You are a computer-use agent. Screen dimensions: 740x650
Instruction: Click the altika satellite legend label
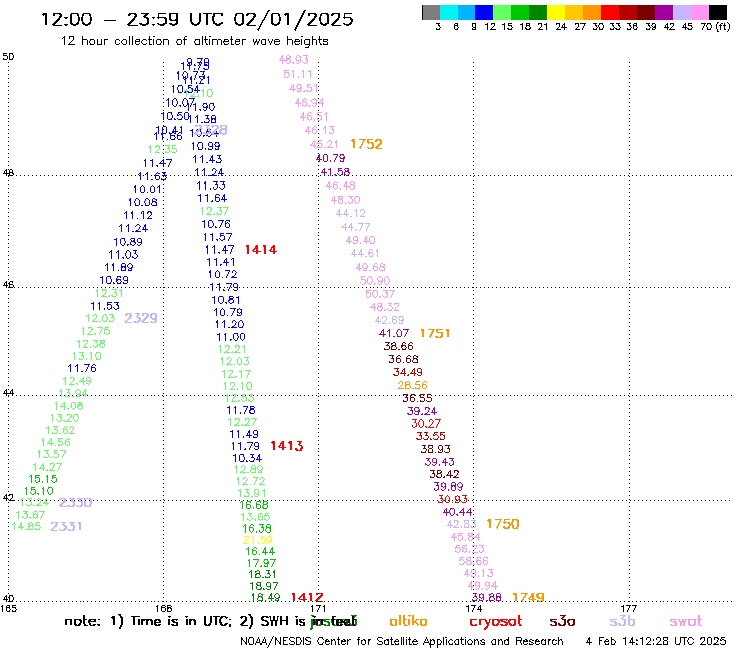(408, 621)
